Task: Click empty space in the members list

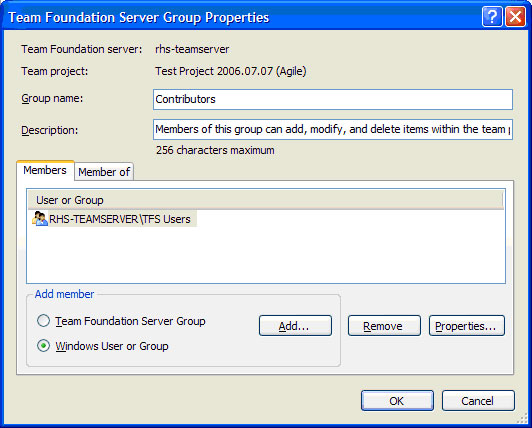Action: 266,255
